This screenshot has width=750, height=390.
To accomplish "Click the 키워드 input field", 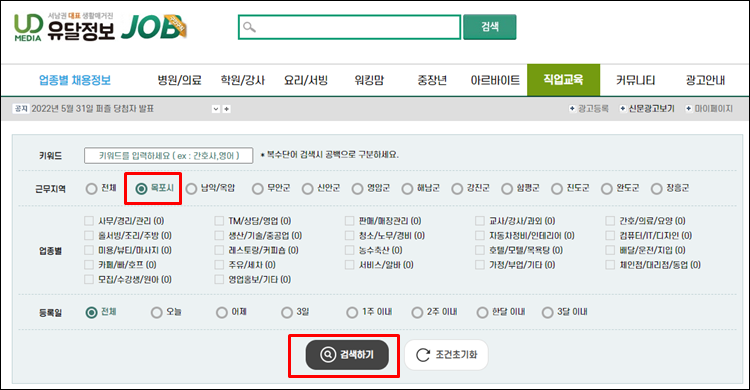I will [168, 156].
